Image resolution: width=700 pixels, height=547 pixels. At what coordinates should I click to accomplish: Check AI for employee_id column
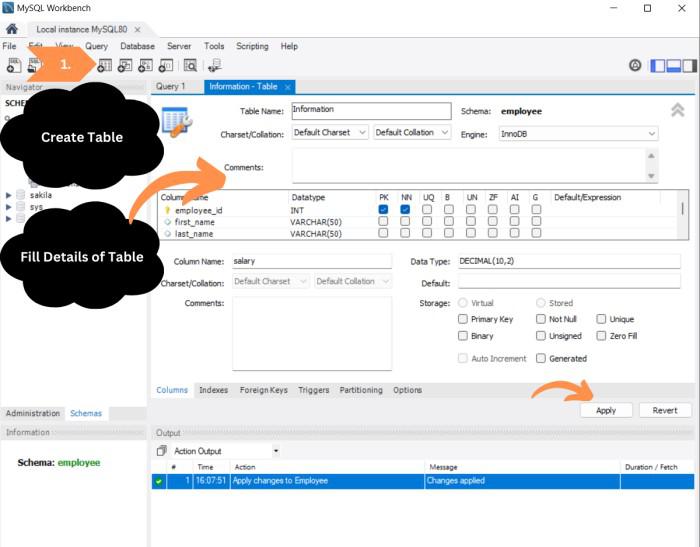tap(514, 209)
